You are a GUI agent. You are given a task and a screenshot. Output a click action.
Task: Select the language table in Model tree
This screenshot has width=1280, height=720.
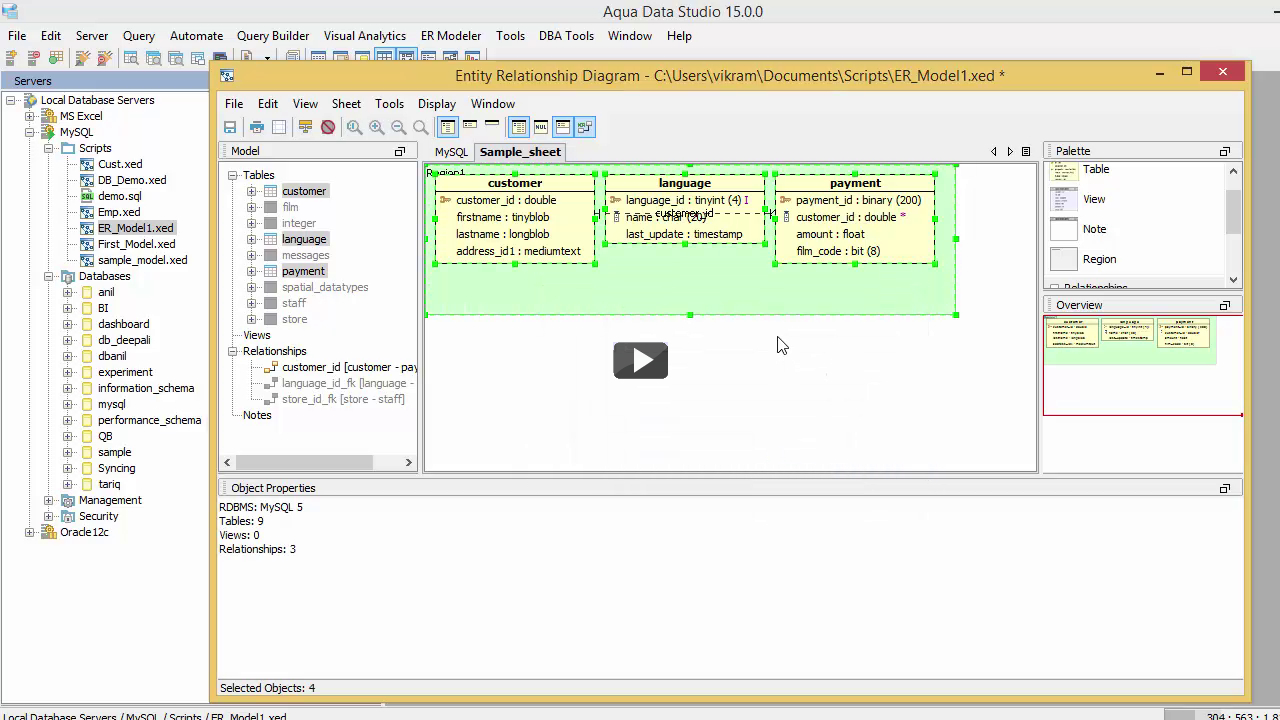coord(304,239)
